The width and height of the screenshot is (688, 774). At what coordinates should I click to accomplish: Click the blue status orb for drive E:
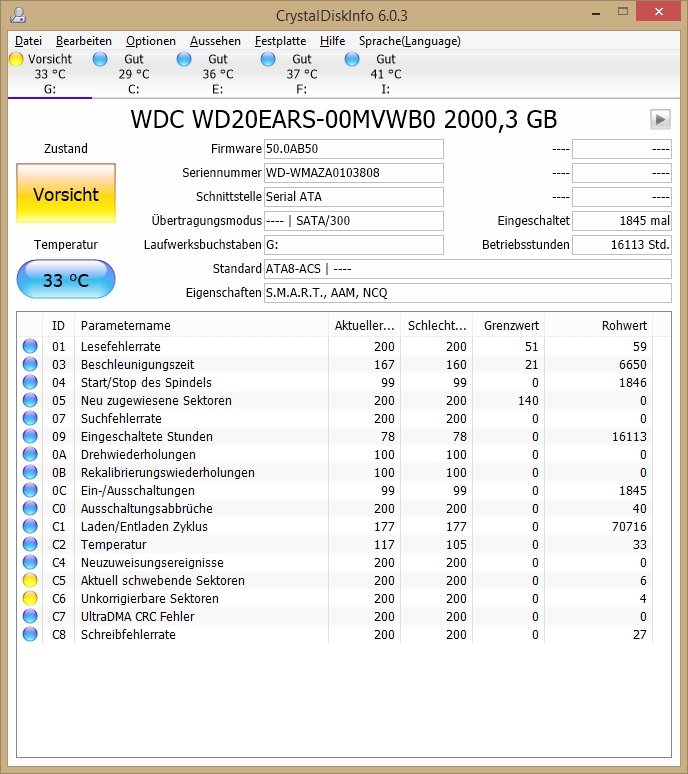tap(184, 59)
